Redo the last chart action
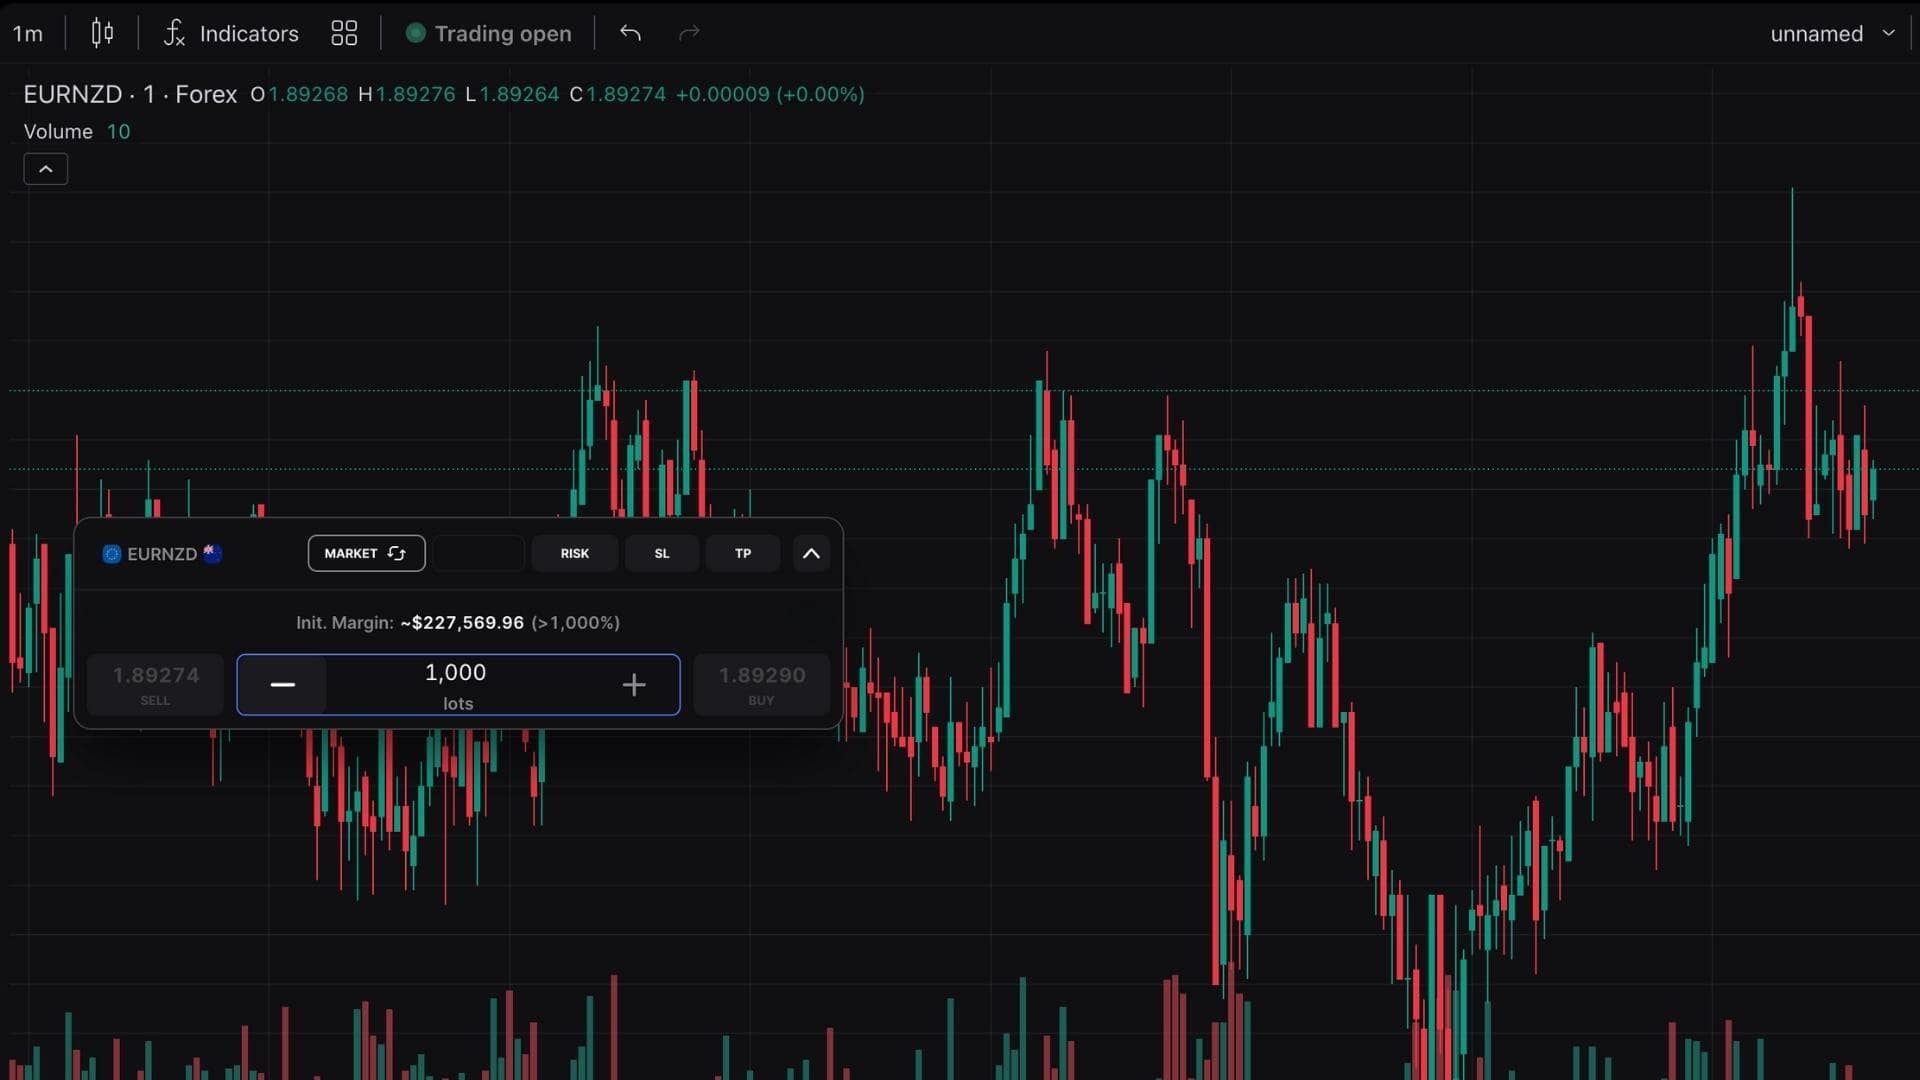Viewport: 1920px width, 1080px height. tap(689, 34)
